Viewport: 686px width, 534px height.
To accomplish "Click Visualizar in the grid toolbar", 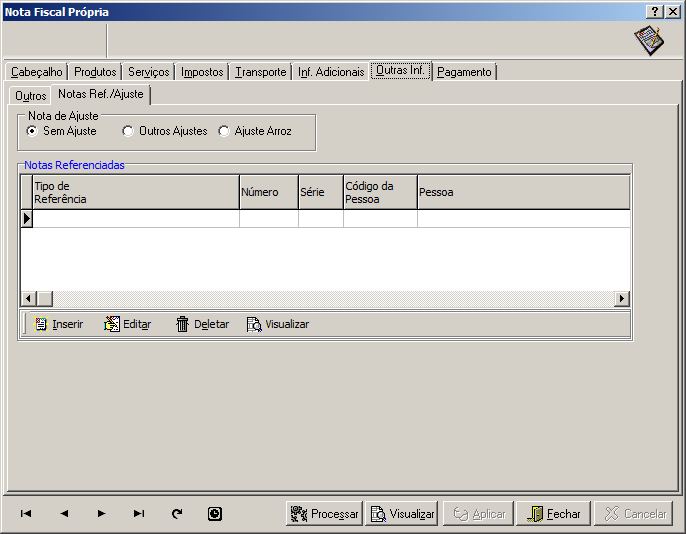I will (278, 324).
